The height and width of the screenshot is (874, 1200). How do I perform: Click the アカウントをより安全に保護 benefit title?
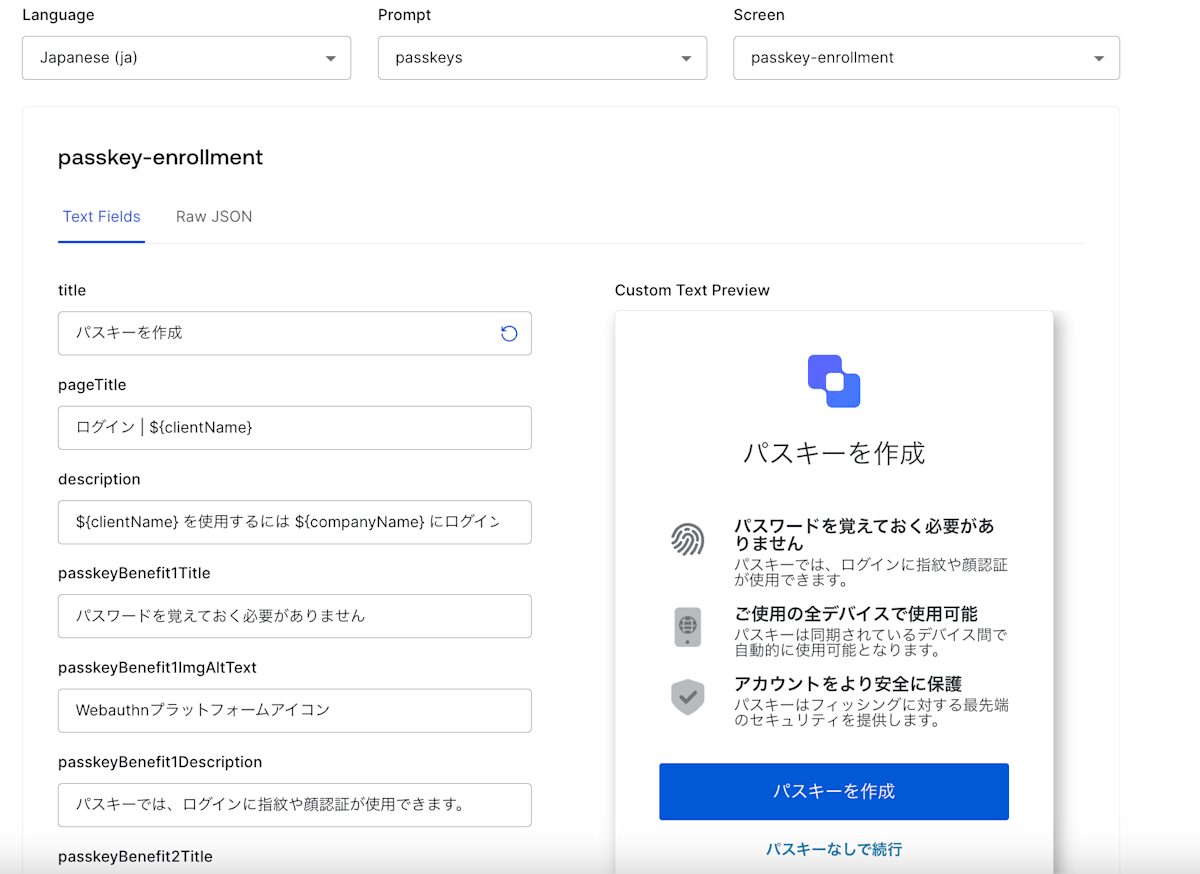click(848, 685)
